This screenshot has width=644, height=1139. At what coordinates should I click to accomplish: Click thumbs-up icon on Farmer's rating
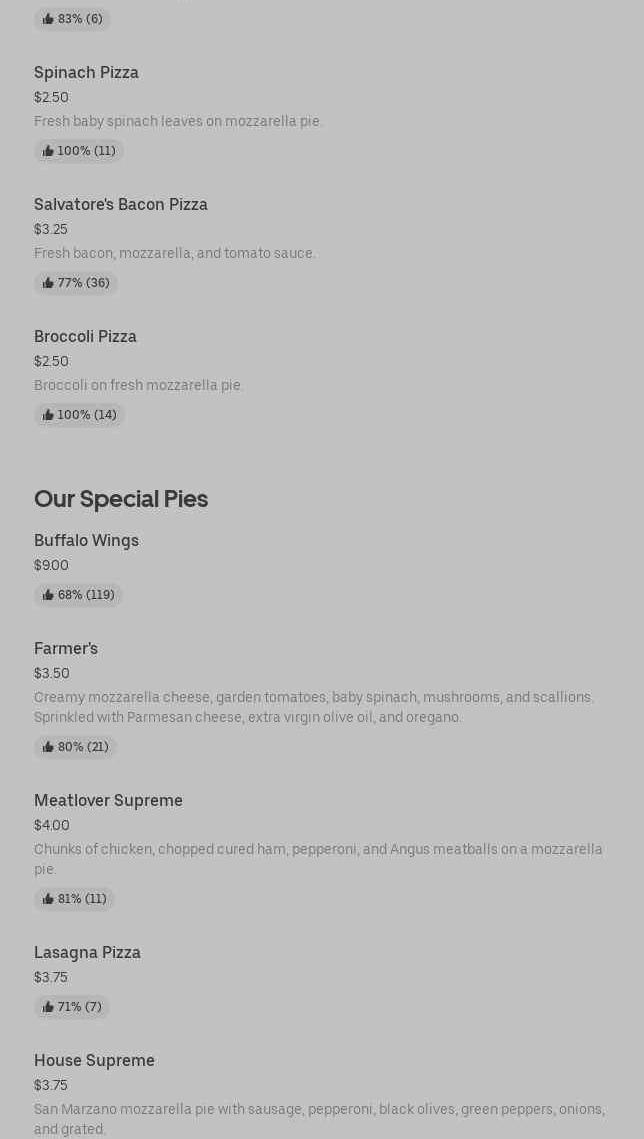tap(48, 747)
